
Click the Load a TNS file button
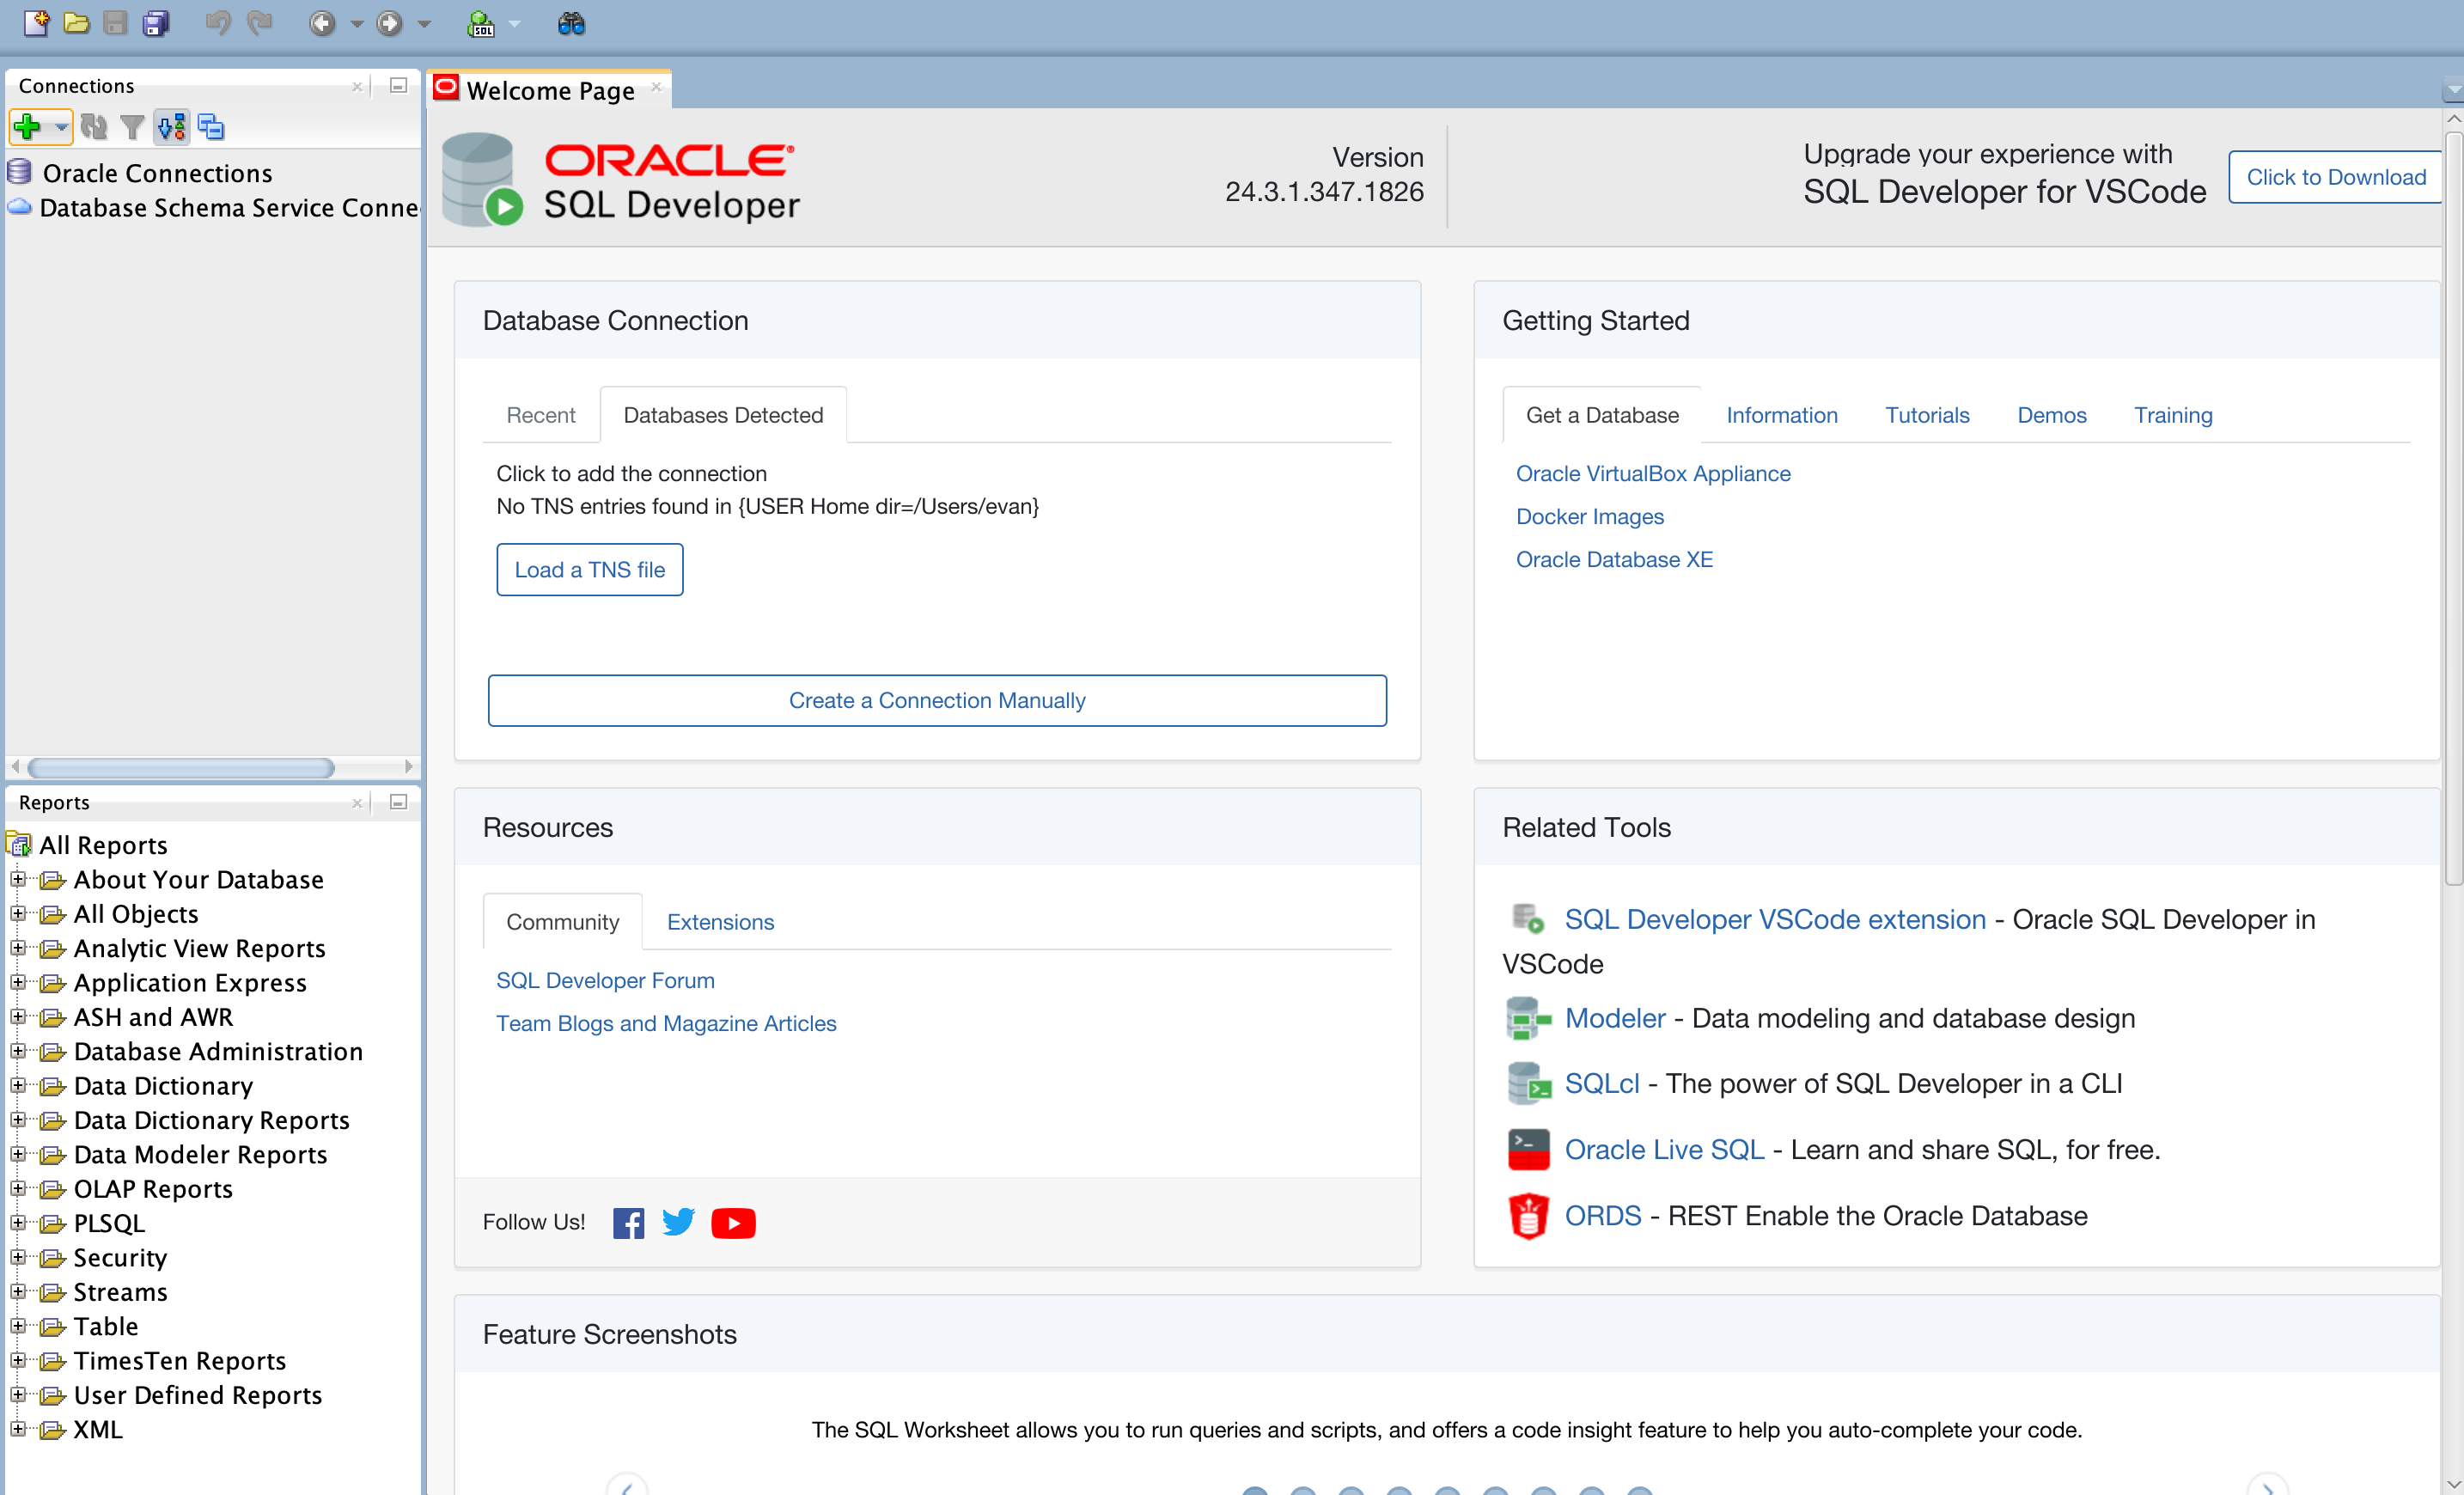(x=590, y=570)
